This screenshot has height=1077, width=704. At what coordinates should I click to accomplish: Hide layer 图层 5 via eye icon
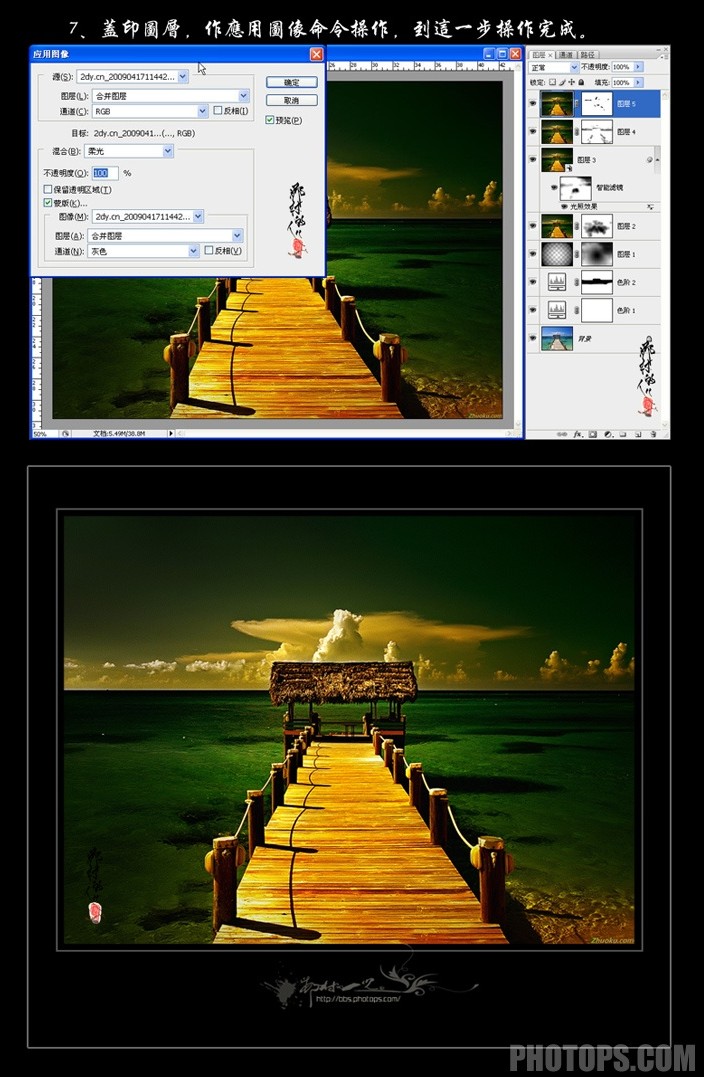tap(532, 104)
